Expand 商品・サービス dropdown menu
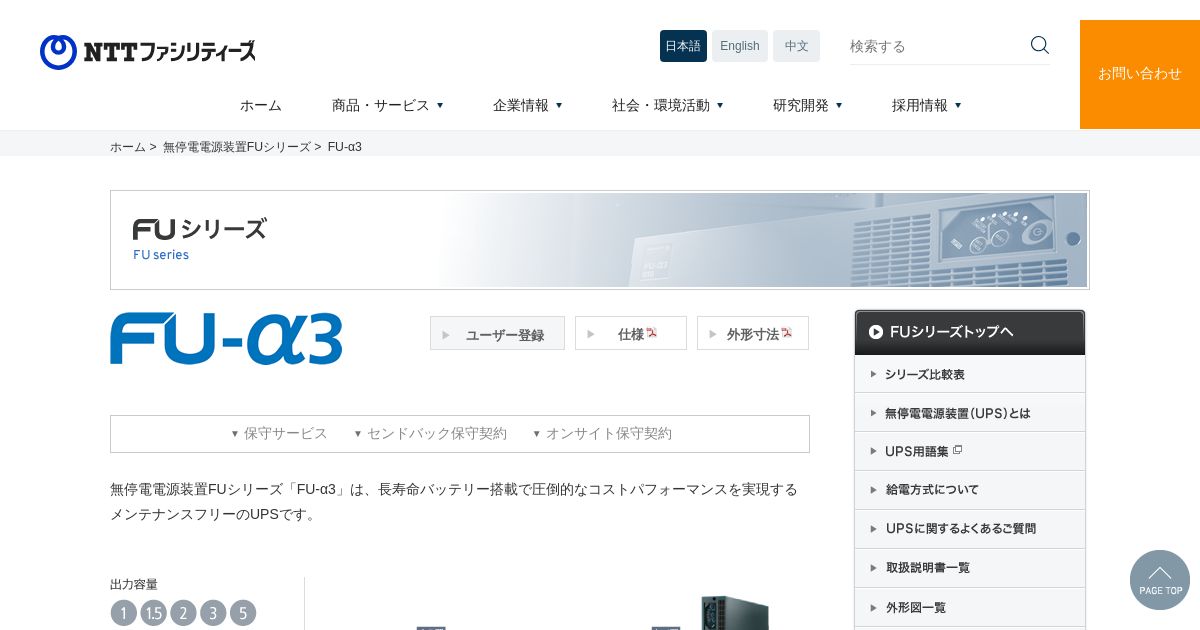1200x630 pixels. tap(388, 105)
